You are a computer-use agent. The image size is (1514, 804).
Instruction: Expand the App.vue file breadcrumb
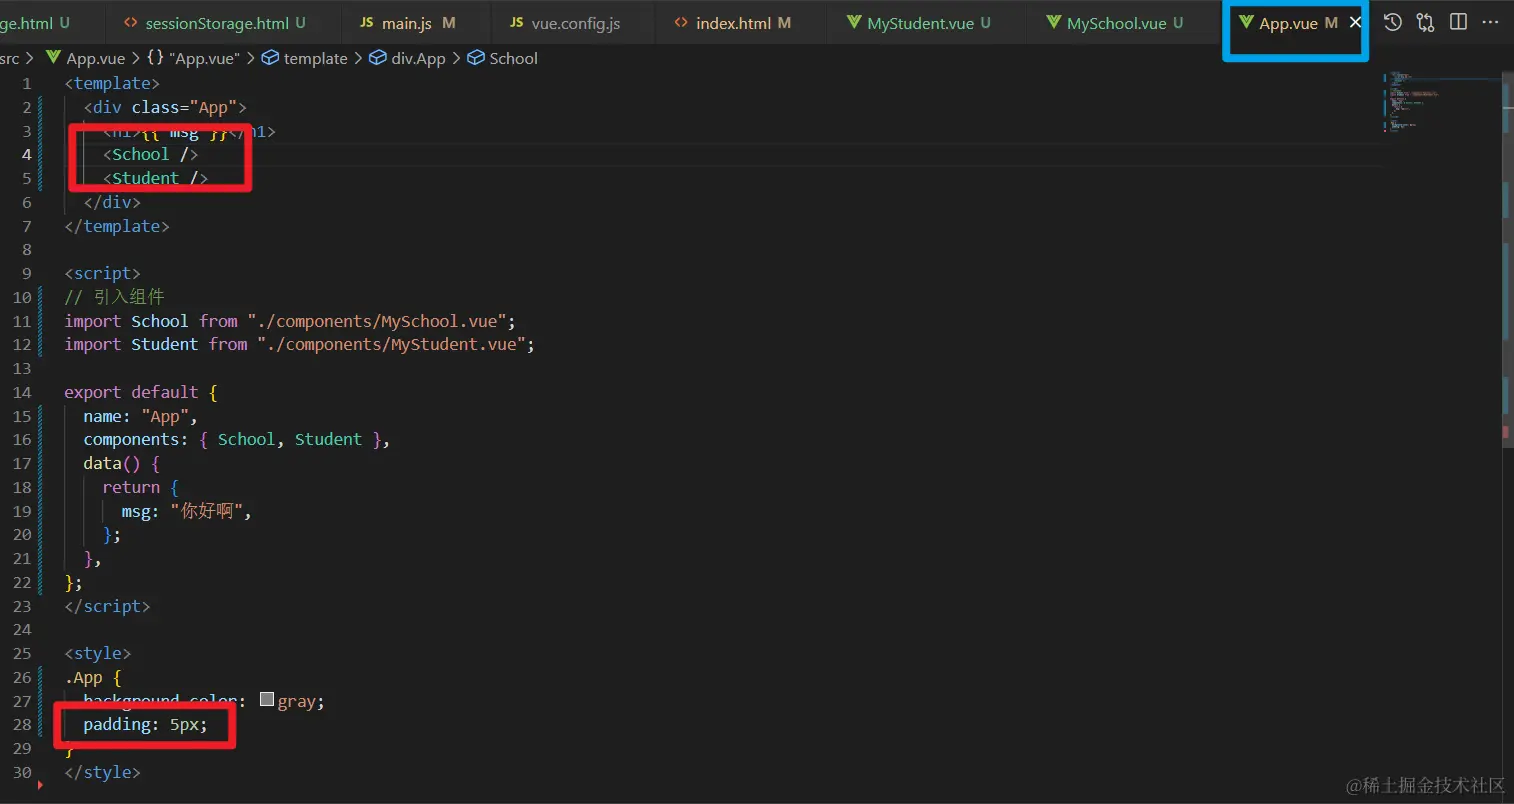pyautogui.click(x=86, y=58)
